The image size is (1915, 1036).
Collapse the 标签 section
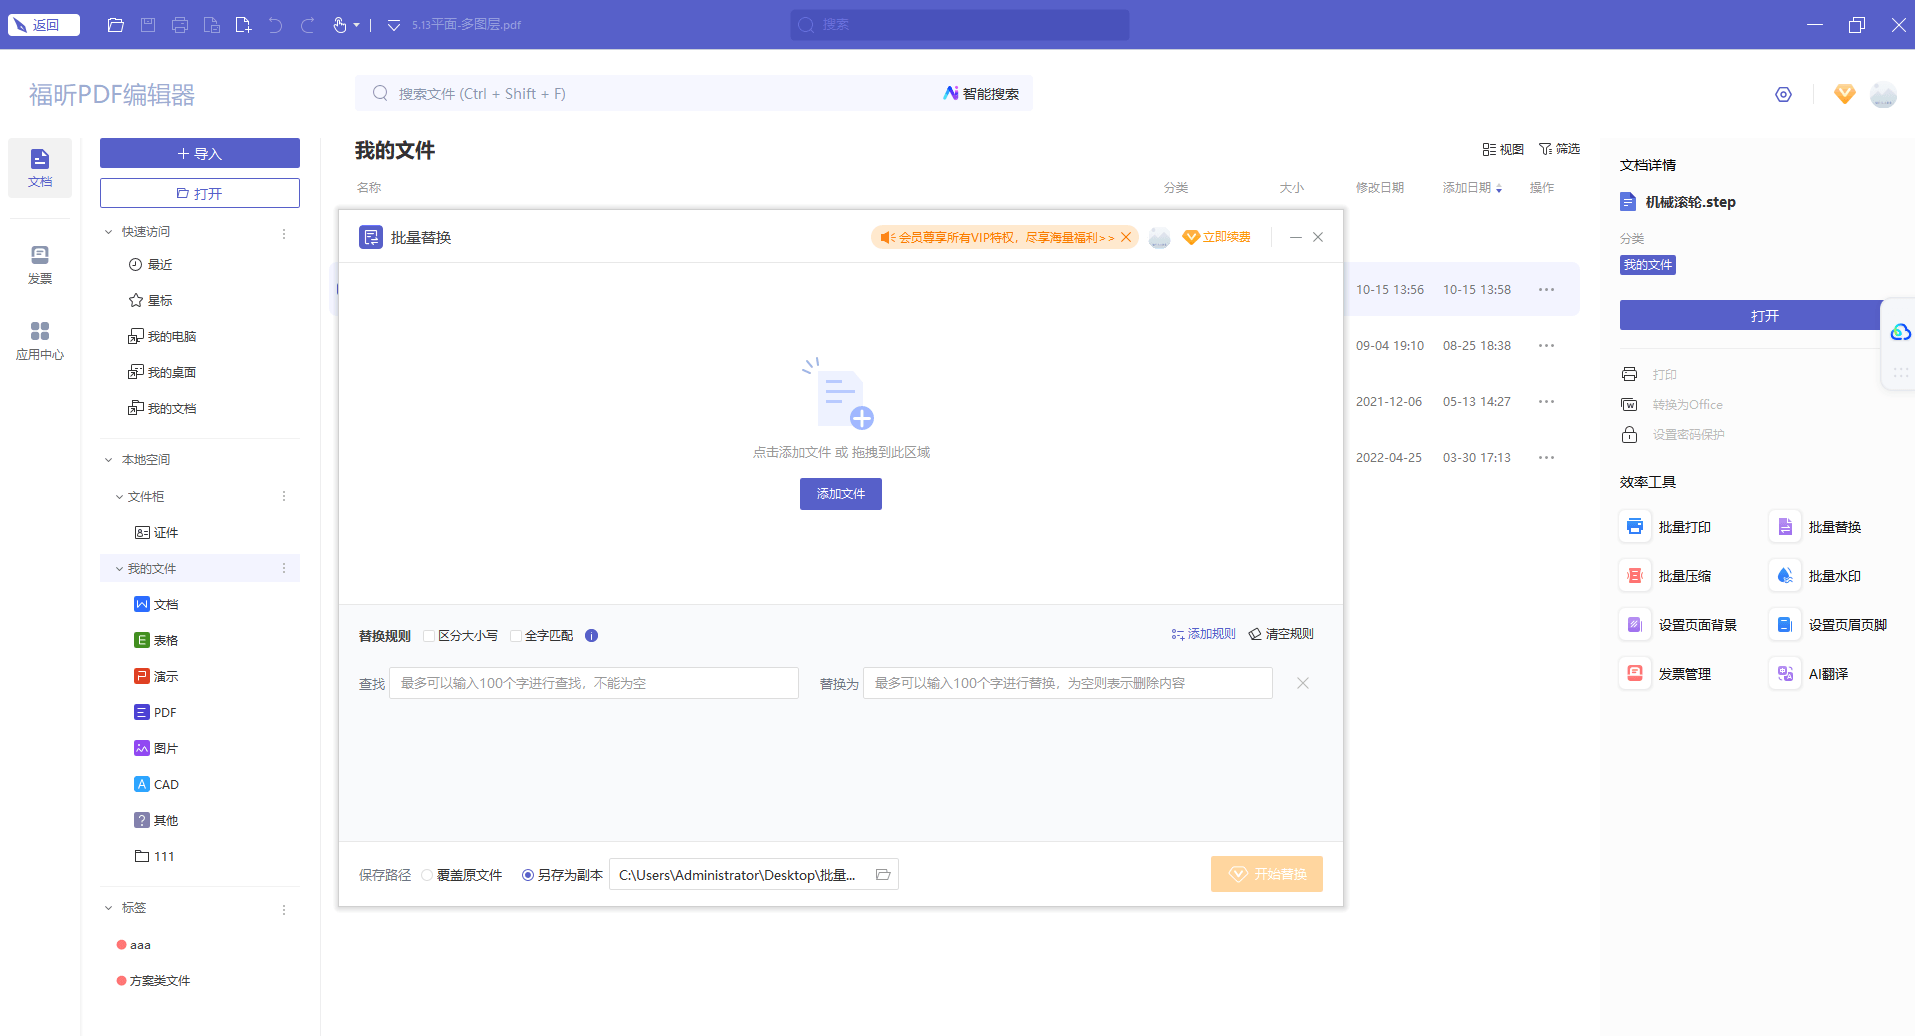pos(109,908)
